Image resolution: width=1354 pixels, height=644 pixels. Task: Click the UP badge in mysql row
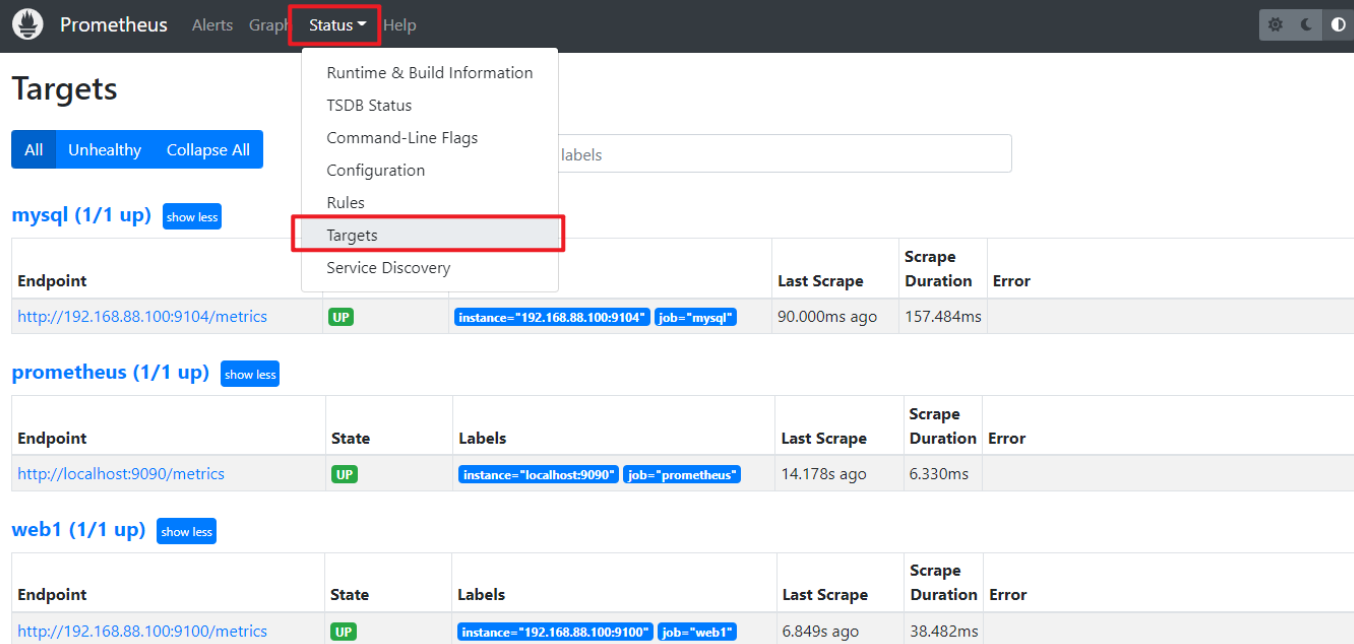click(x=341, y=317)
